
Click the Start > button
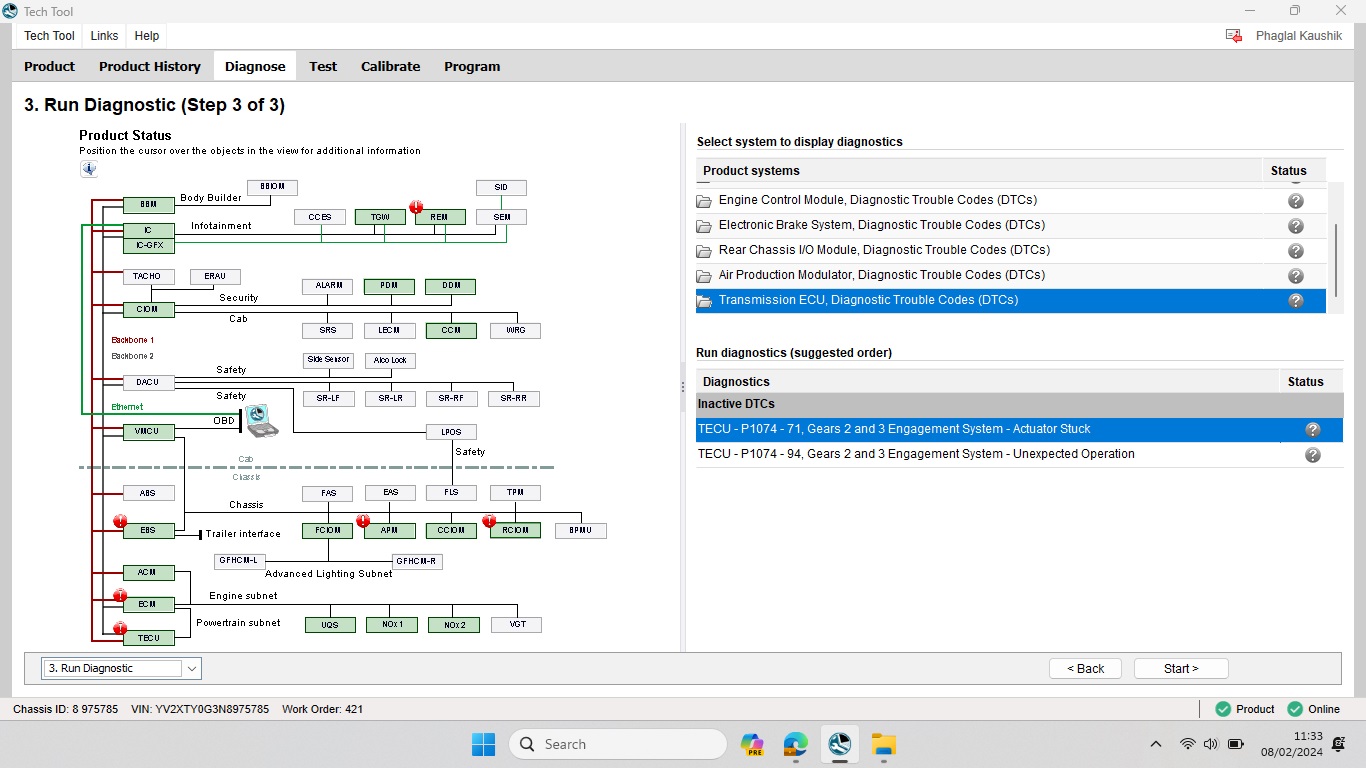(1181, 669)
